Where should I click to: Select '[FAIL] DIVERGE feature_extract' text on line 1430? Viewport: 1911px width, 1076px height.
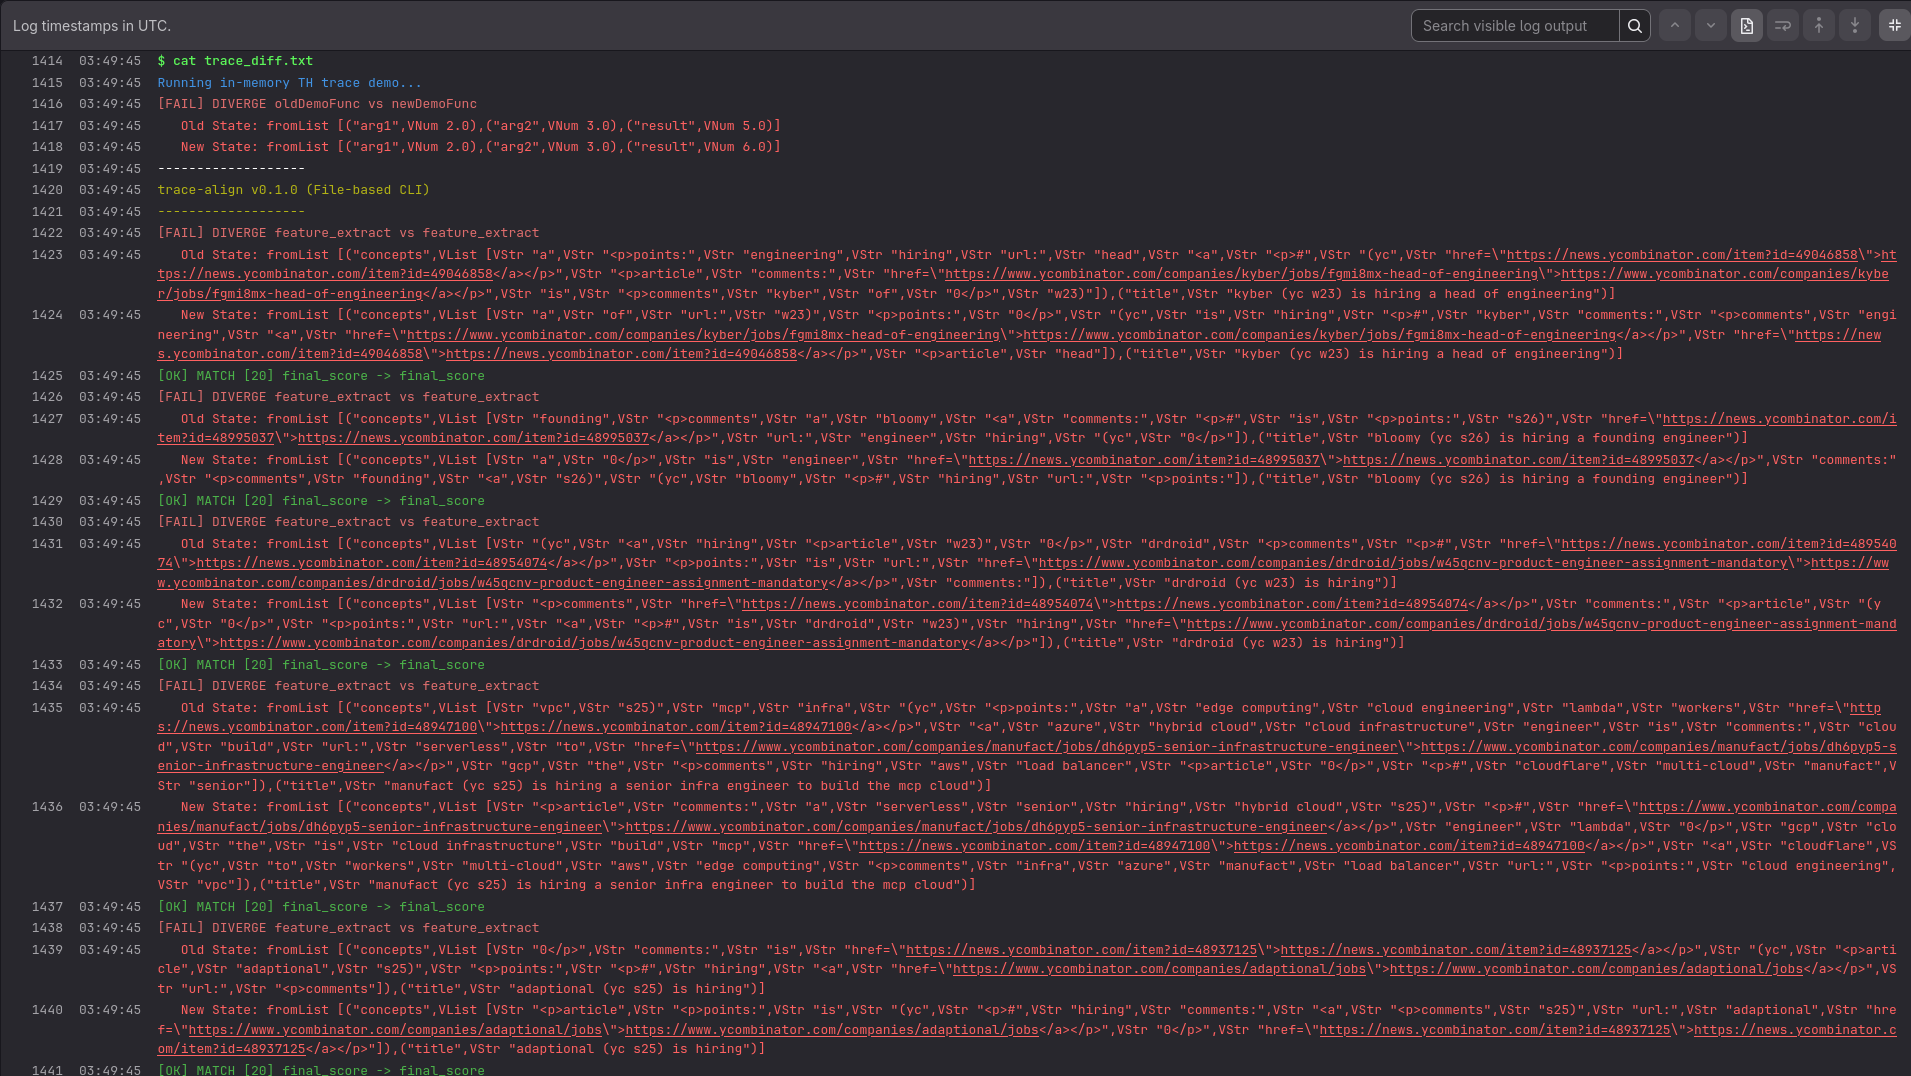[274, 522]
